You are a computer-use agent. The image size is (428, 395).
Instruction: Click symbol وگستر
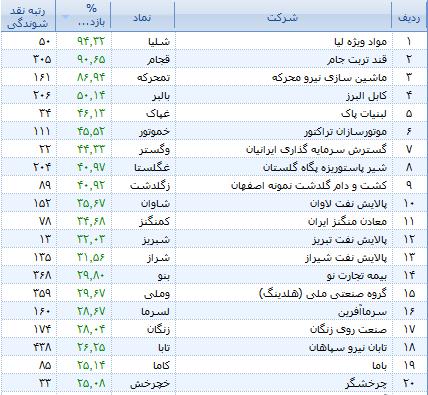point(155,150)
